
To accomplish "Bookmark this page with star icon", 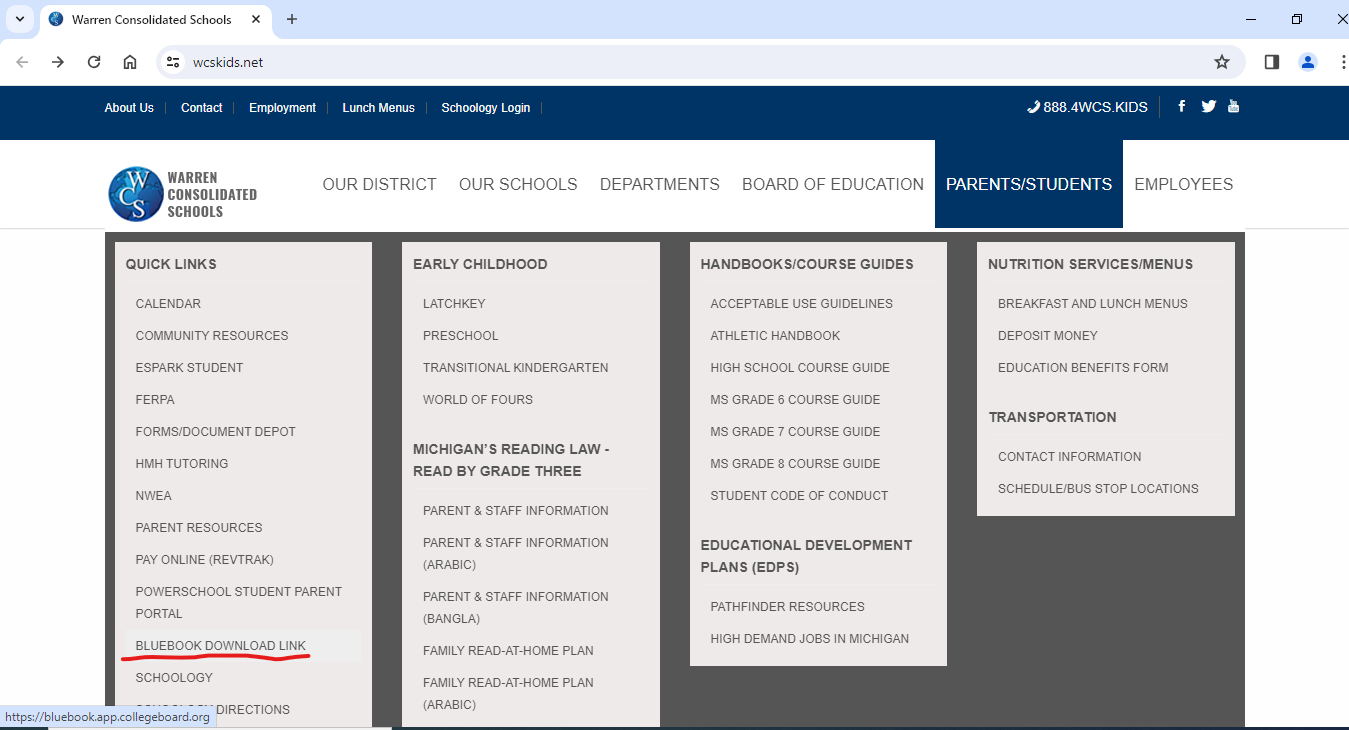I will (x=1221, y=62).
